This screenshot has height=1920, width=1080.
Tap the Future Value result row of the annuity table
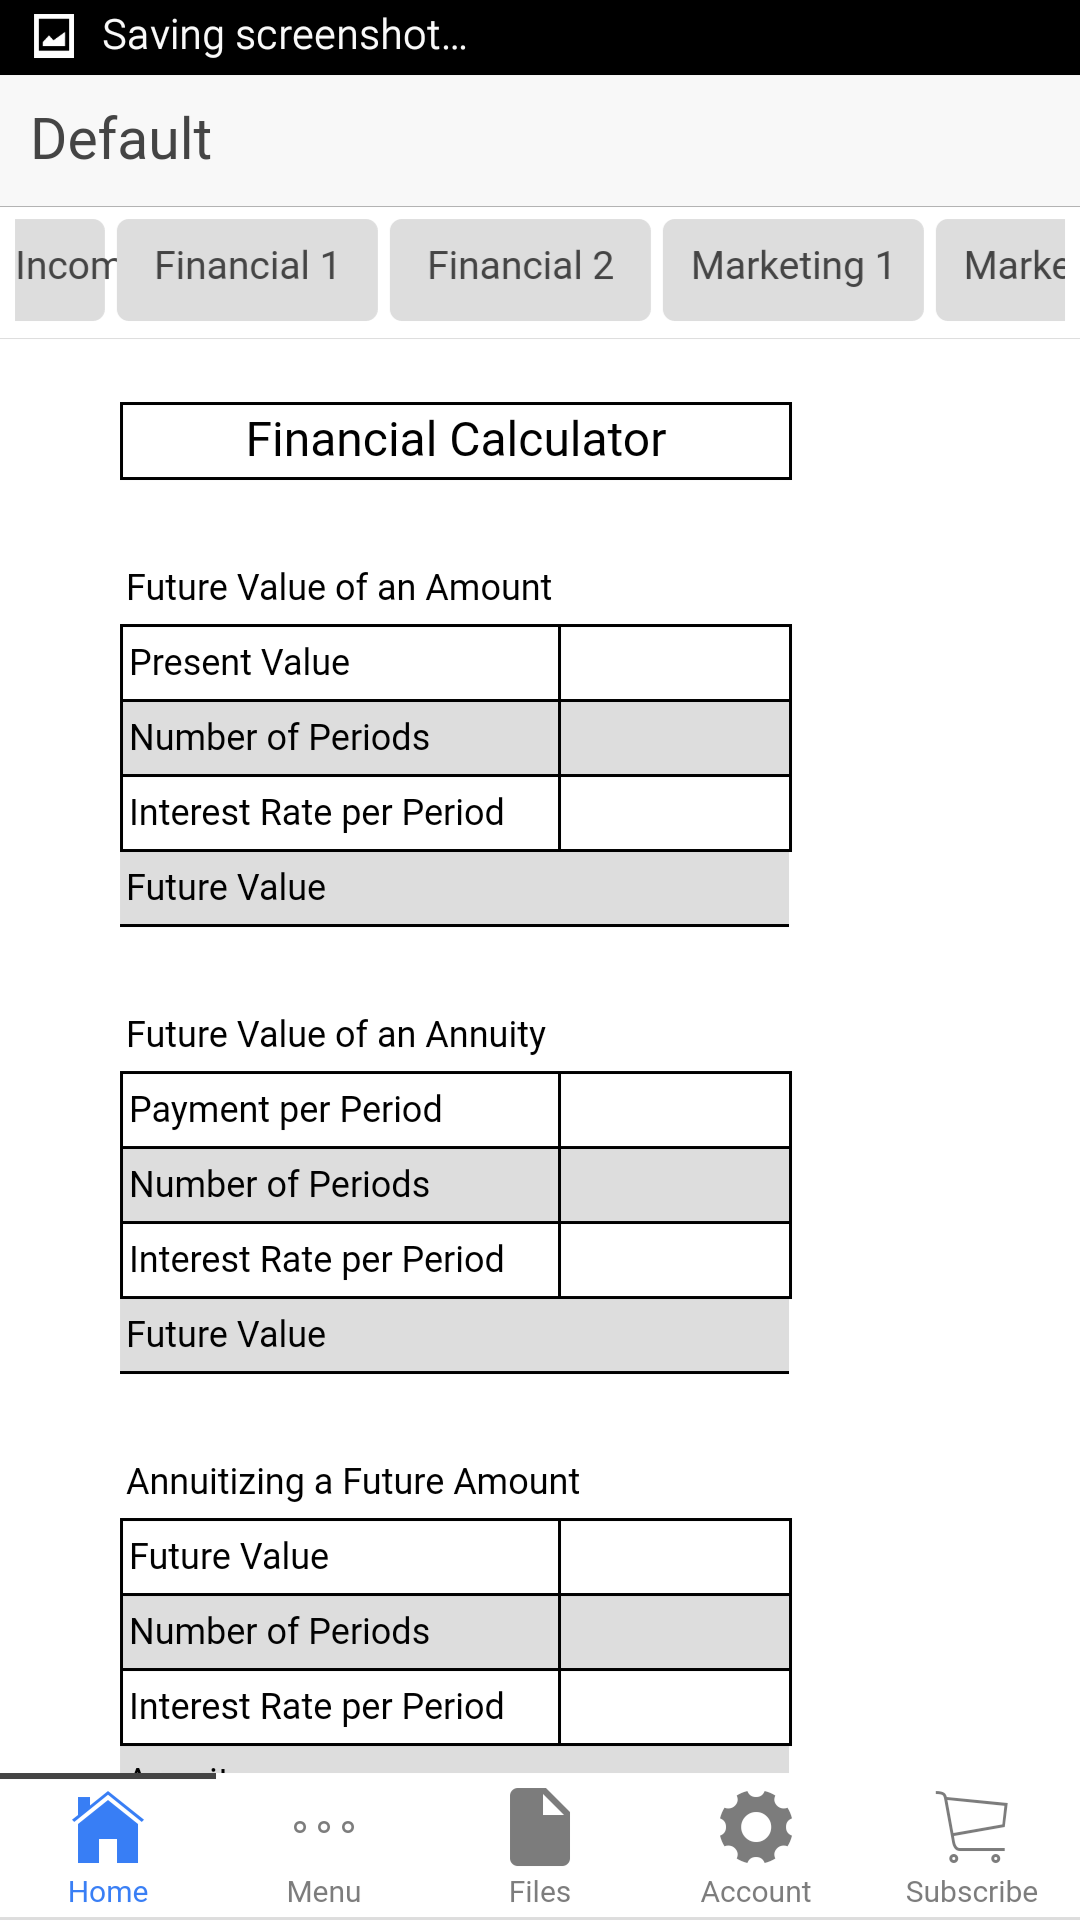(455, 1334)
